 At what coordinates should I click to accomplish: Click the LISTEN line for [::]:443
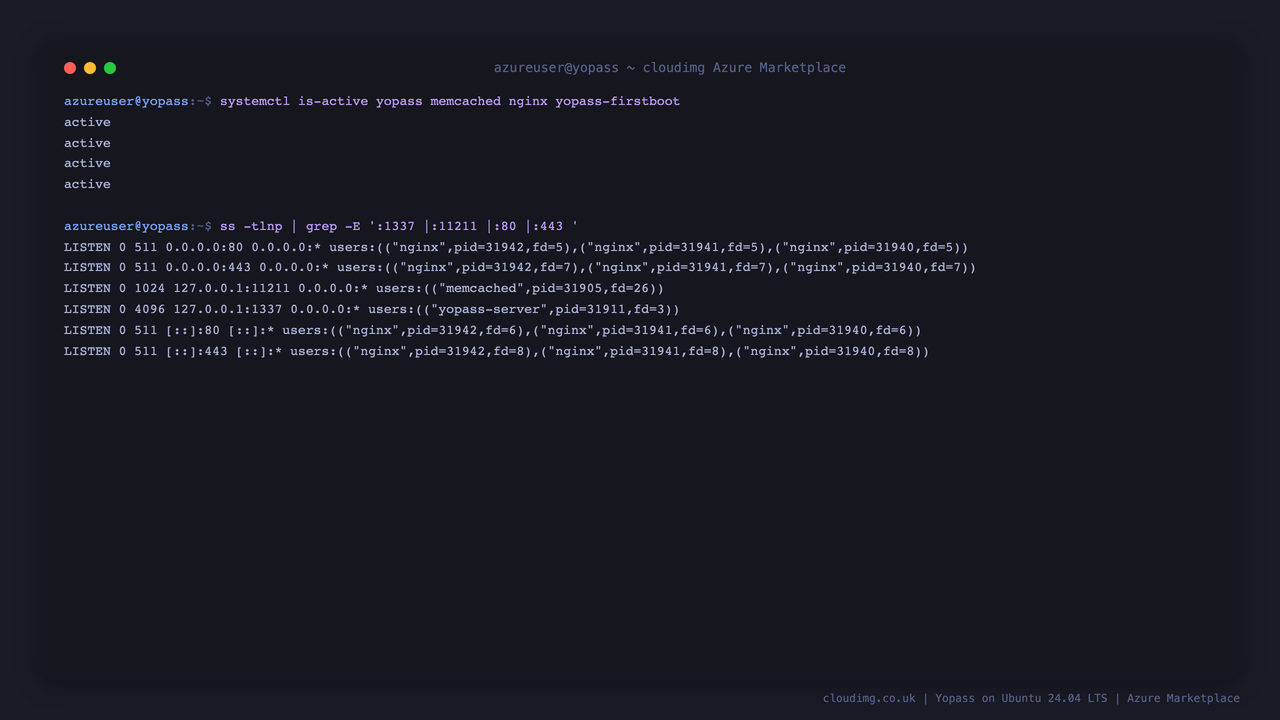497,351
